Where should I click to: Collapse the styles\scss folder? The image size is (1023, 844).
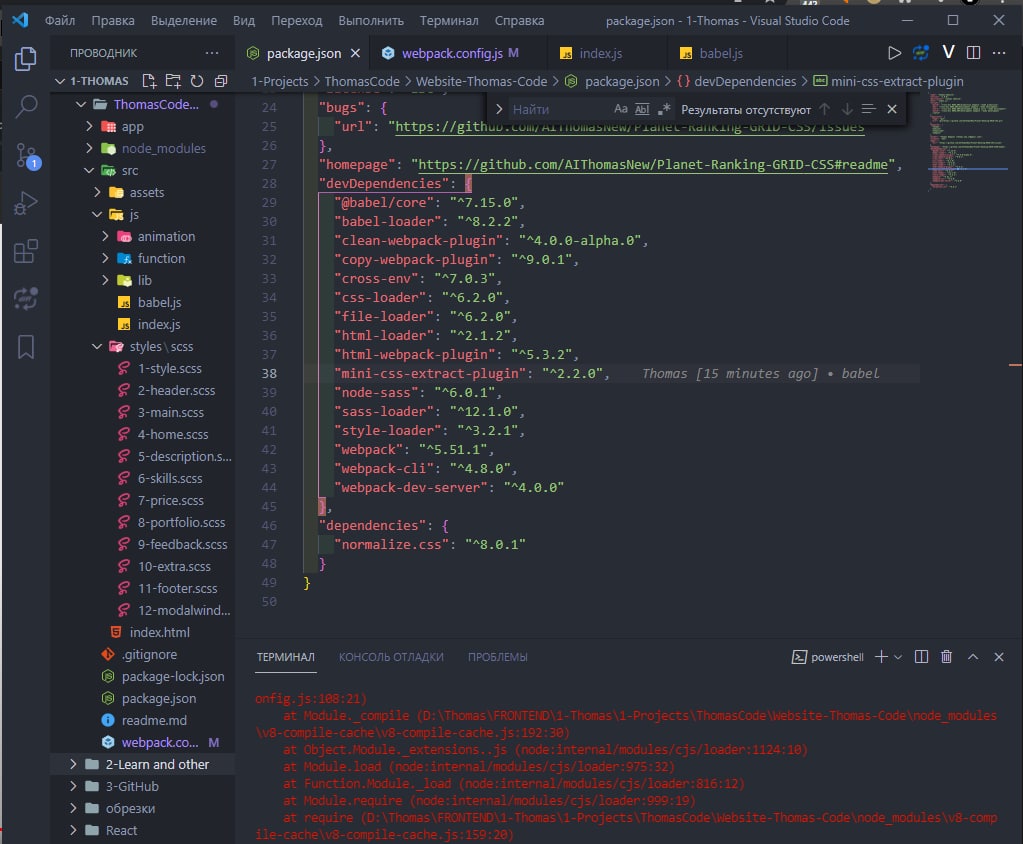coord(97,346)
